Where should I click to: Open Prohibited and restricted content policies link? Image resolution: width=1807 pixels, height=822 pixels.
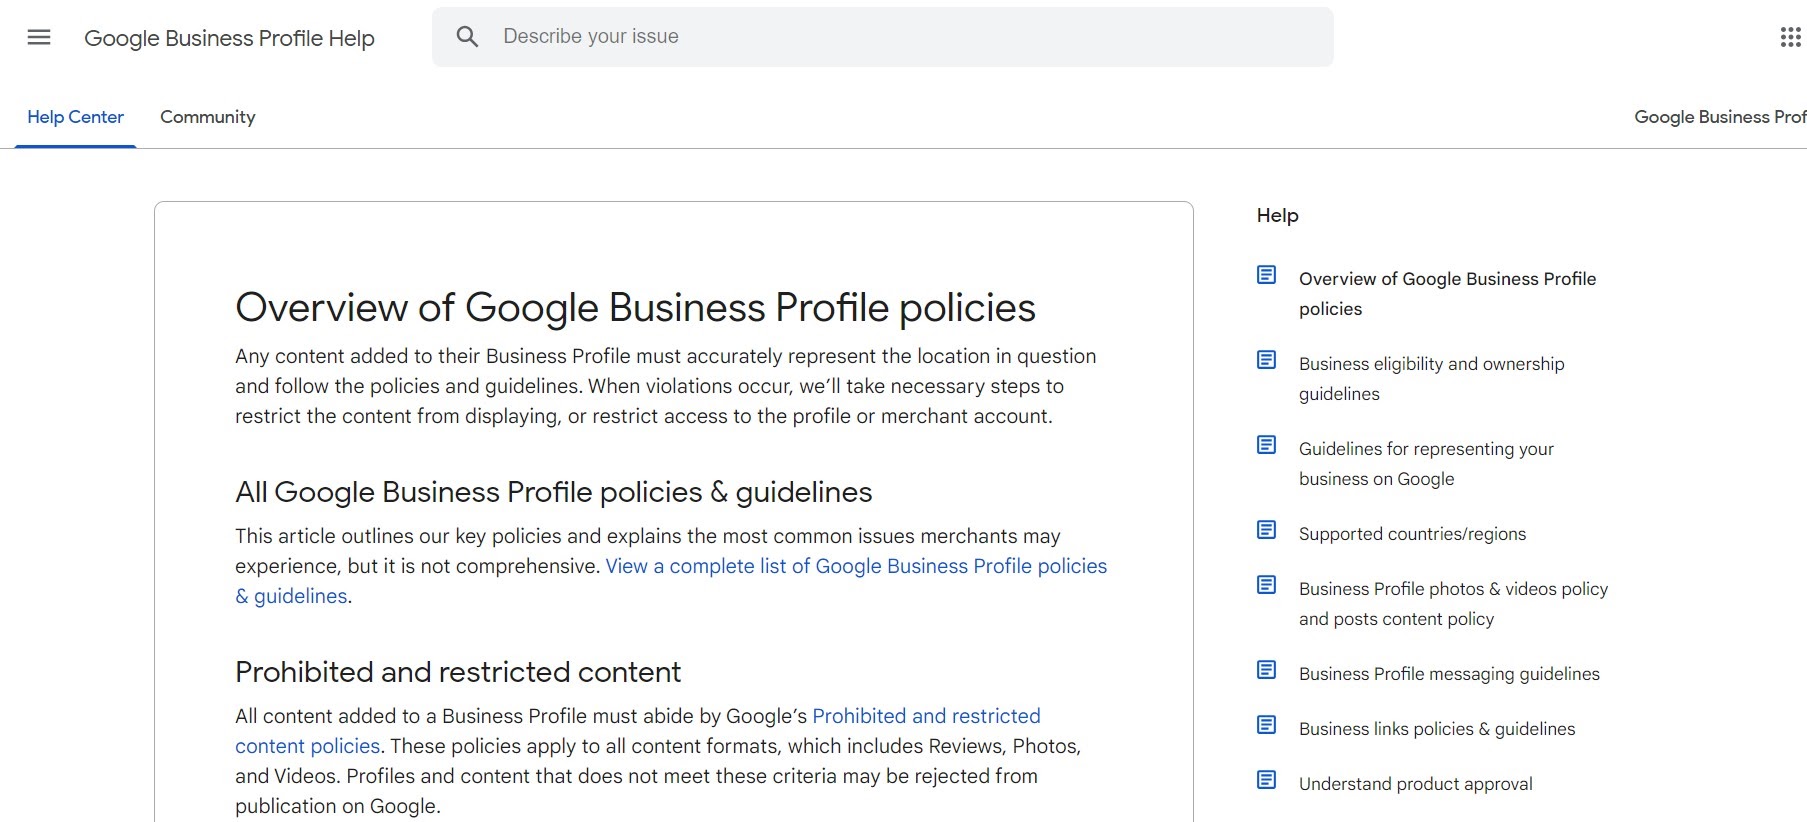click(638, 731)
